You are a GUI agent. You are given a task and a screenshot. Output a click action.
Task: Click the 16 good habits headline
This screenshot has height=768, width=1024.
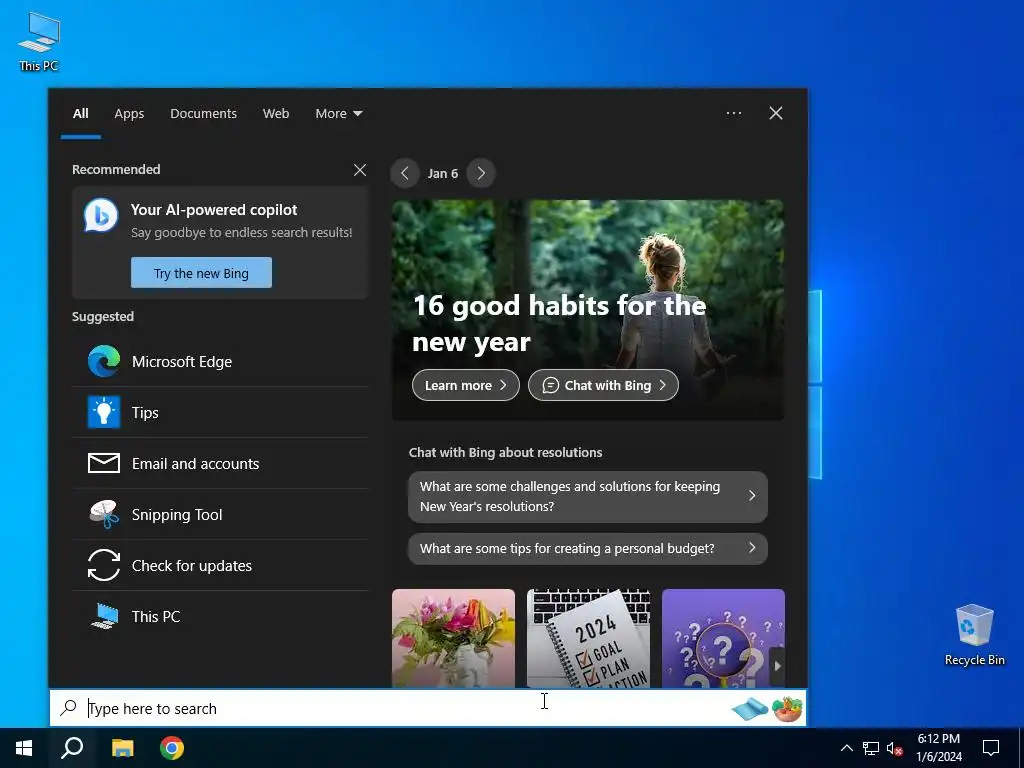(559, 323)
